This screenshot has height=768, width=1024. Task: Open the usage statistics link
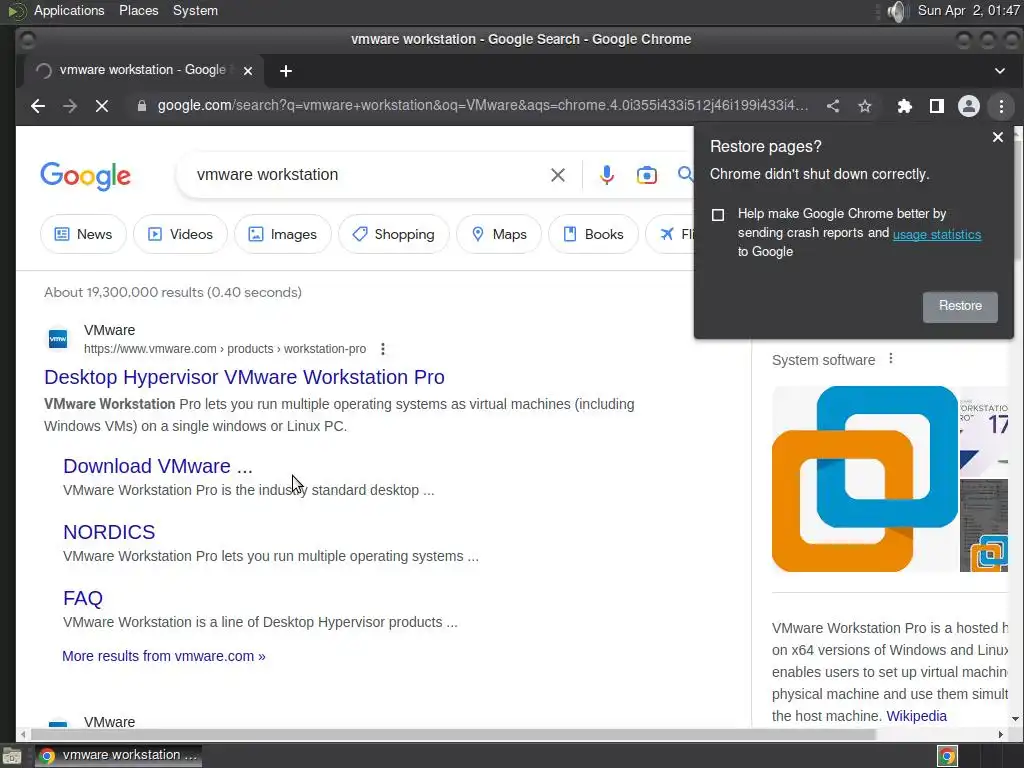tap(936, 234)
